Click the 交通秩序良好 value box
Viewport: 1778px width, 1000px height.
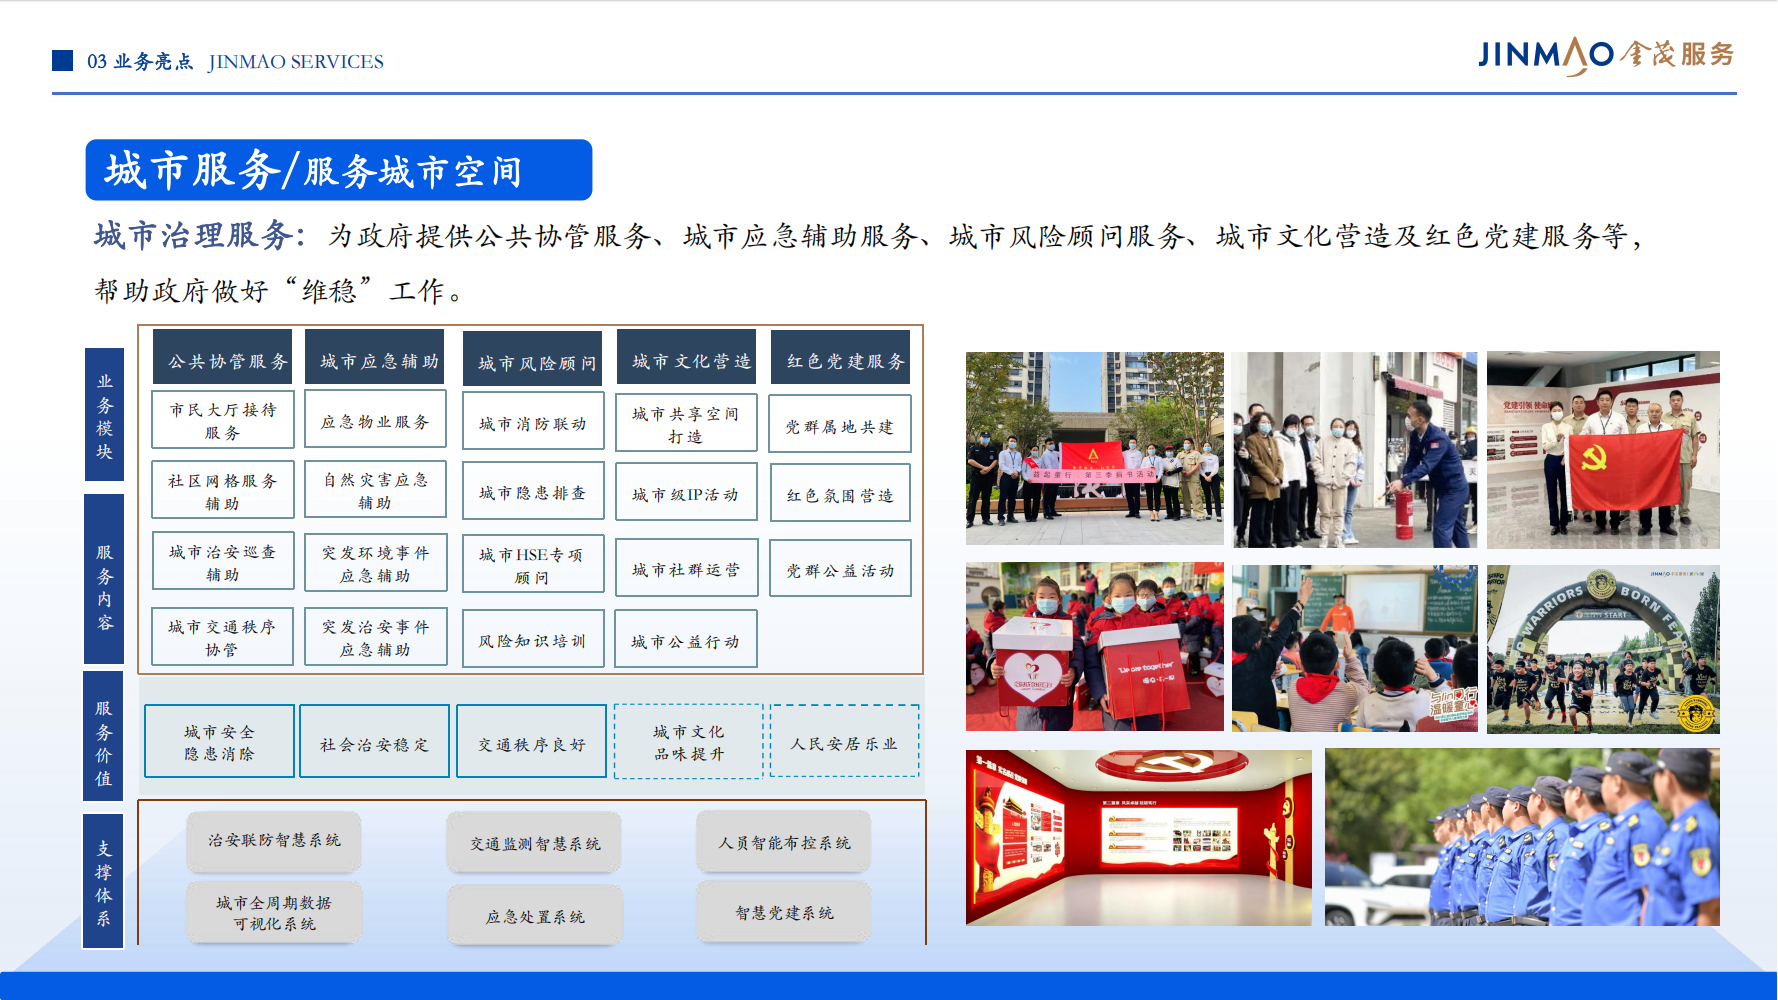(x=531, y=742)
